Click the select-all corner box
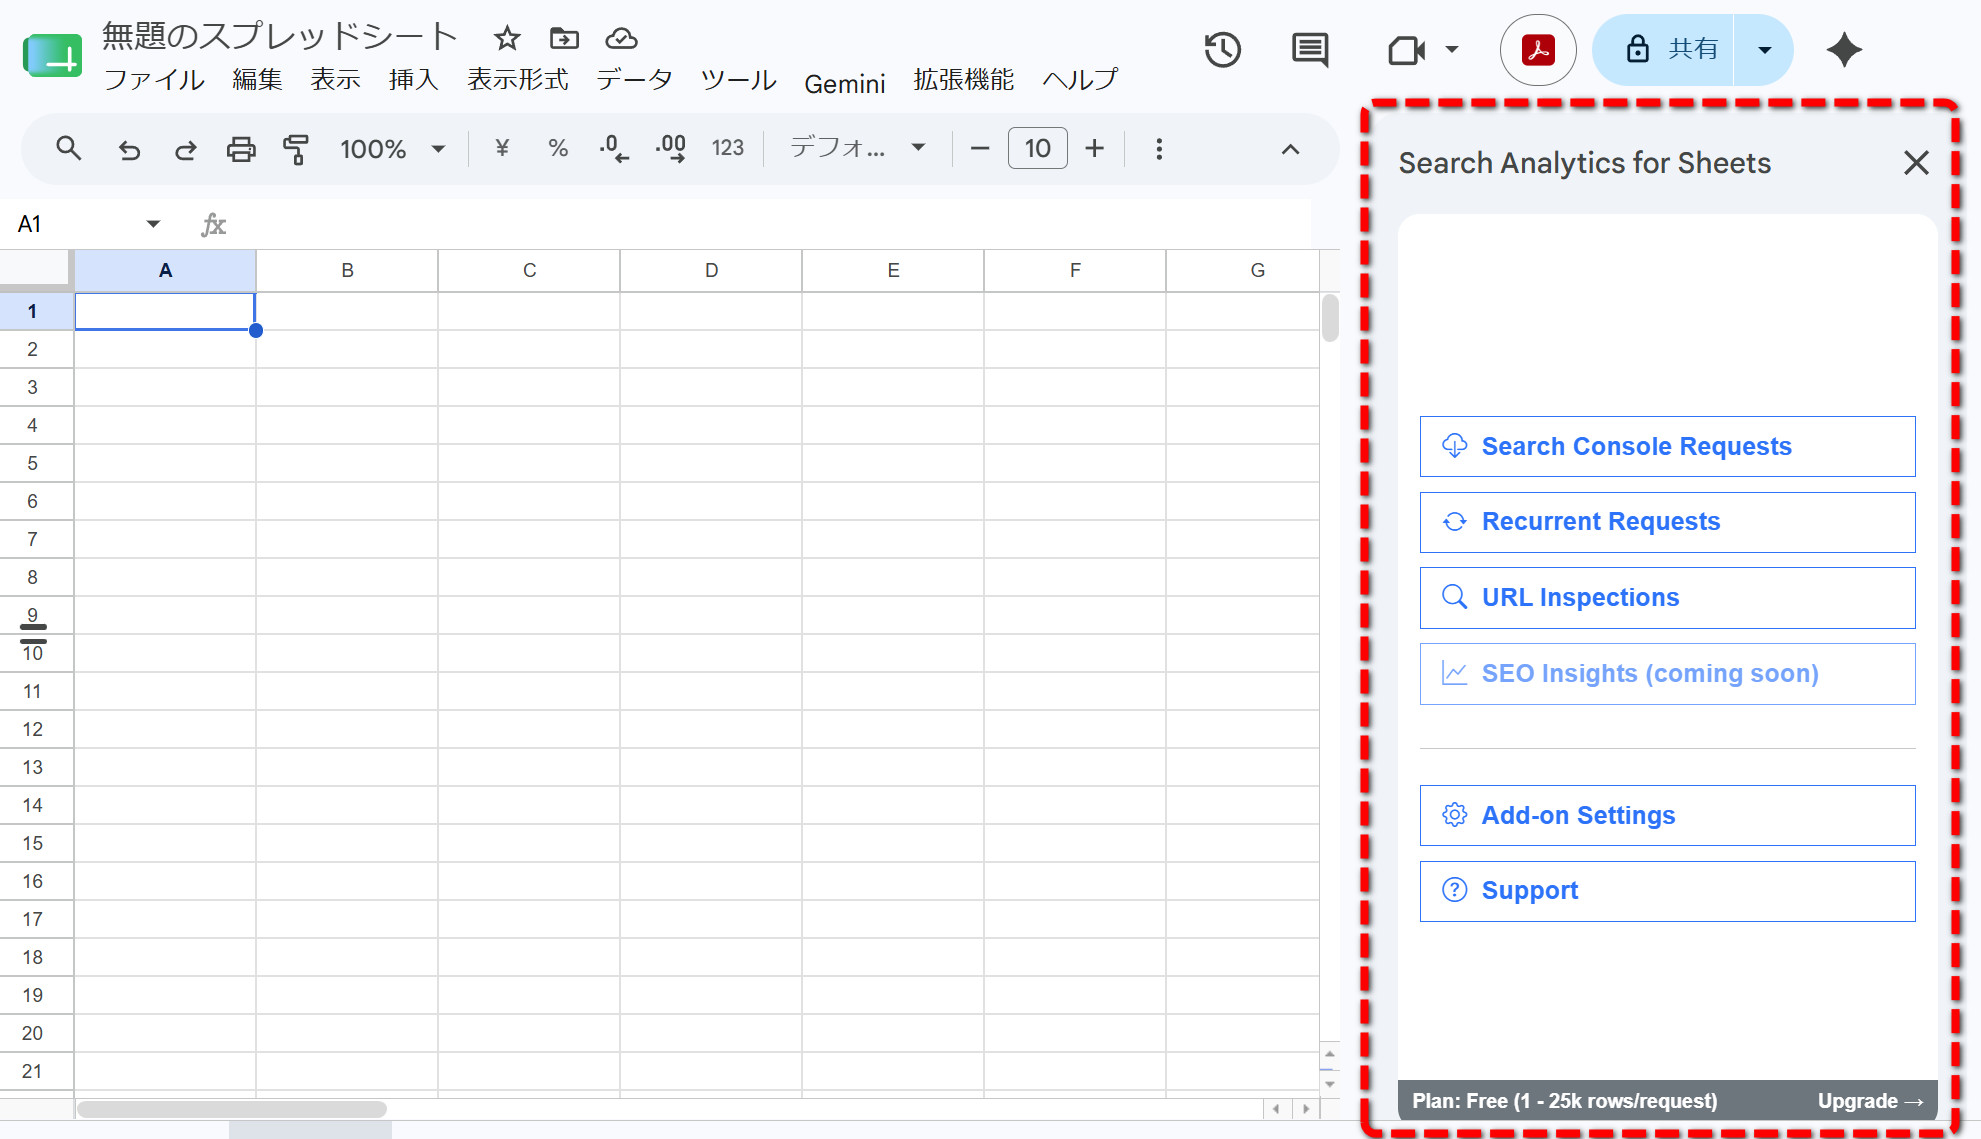This screenshot has width=1981, height=1139. click(36, 270)
